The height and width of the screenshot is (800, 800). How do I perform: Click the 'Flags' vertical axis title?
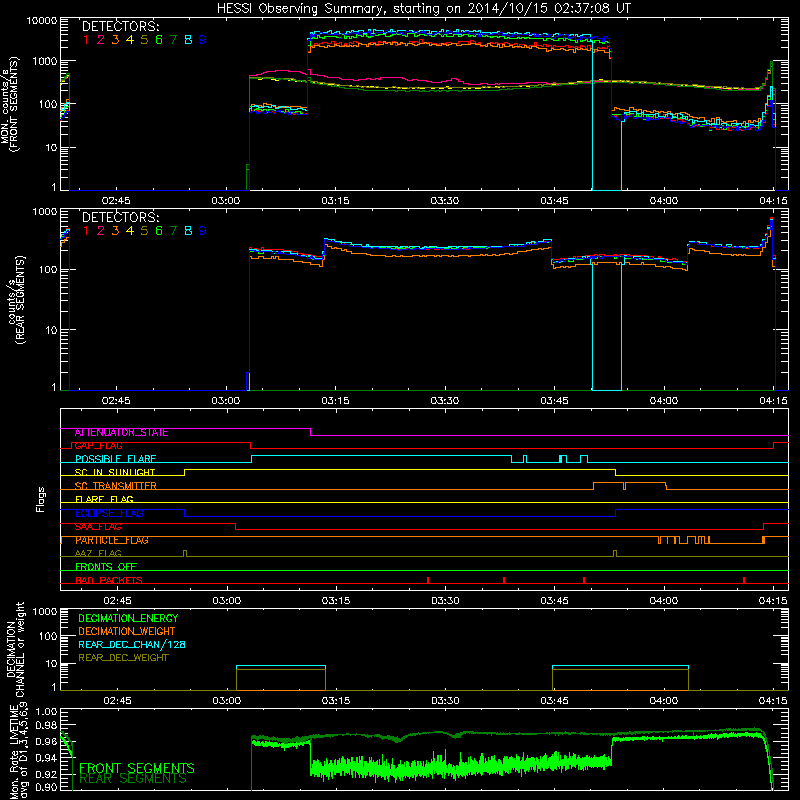40,499
